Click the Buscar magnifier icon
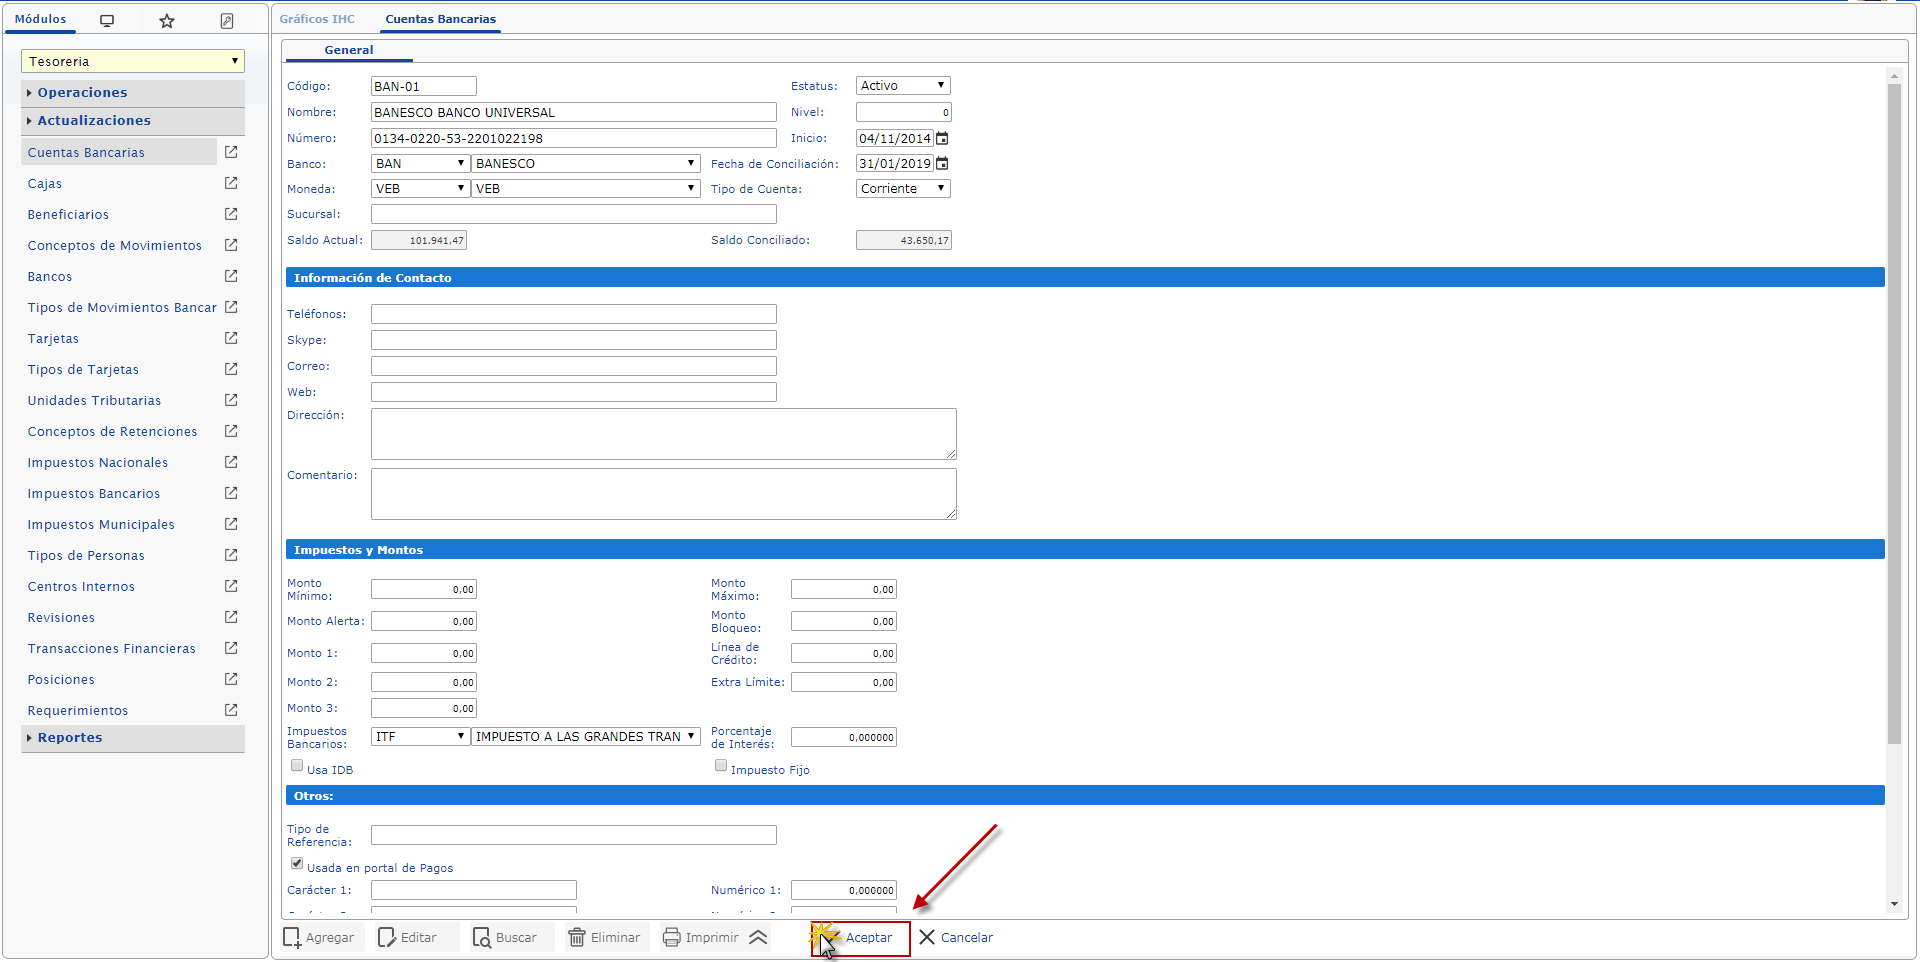The width and height of the screenshot is (1920, 962). (482, 937)
